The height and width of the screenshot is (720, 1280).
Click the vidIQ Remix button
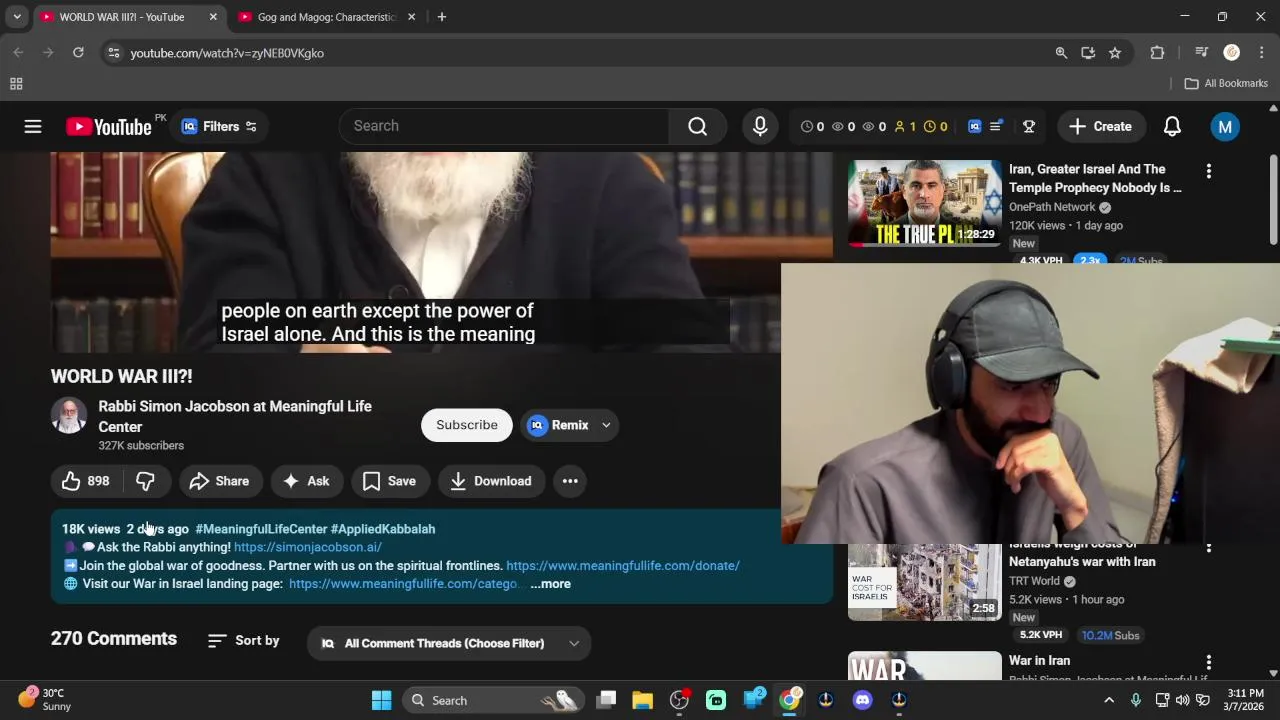558,425
